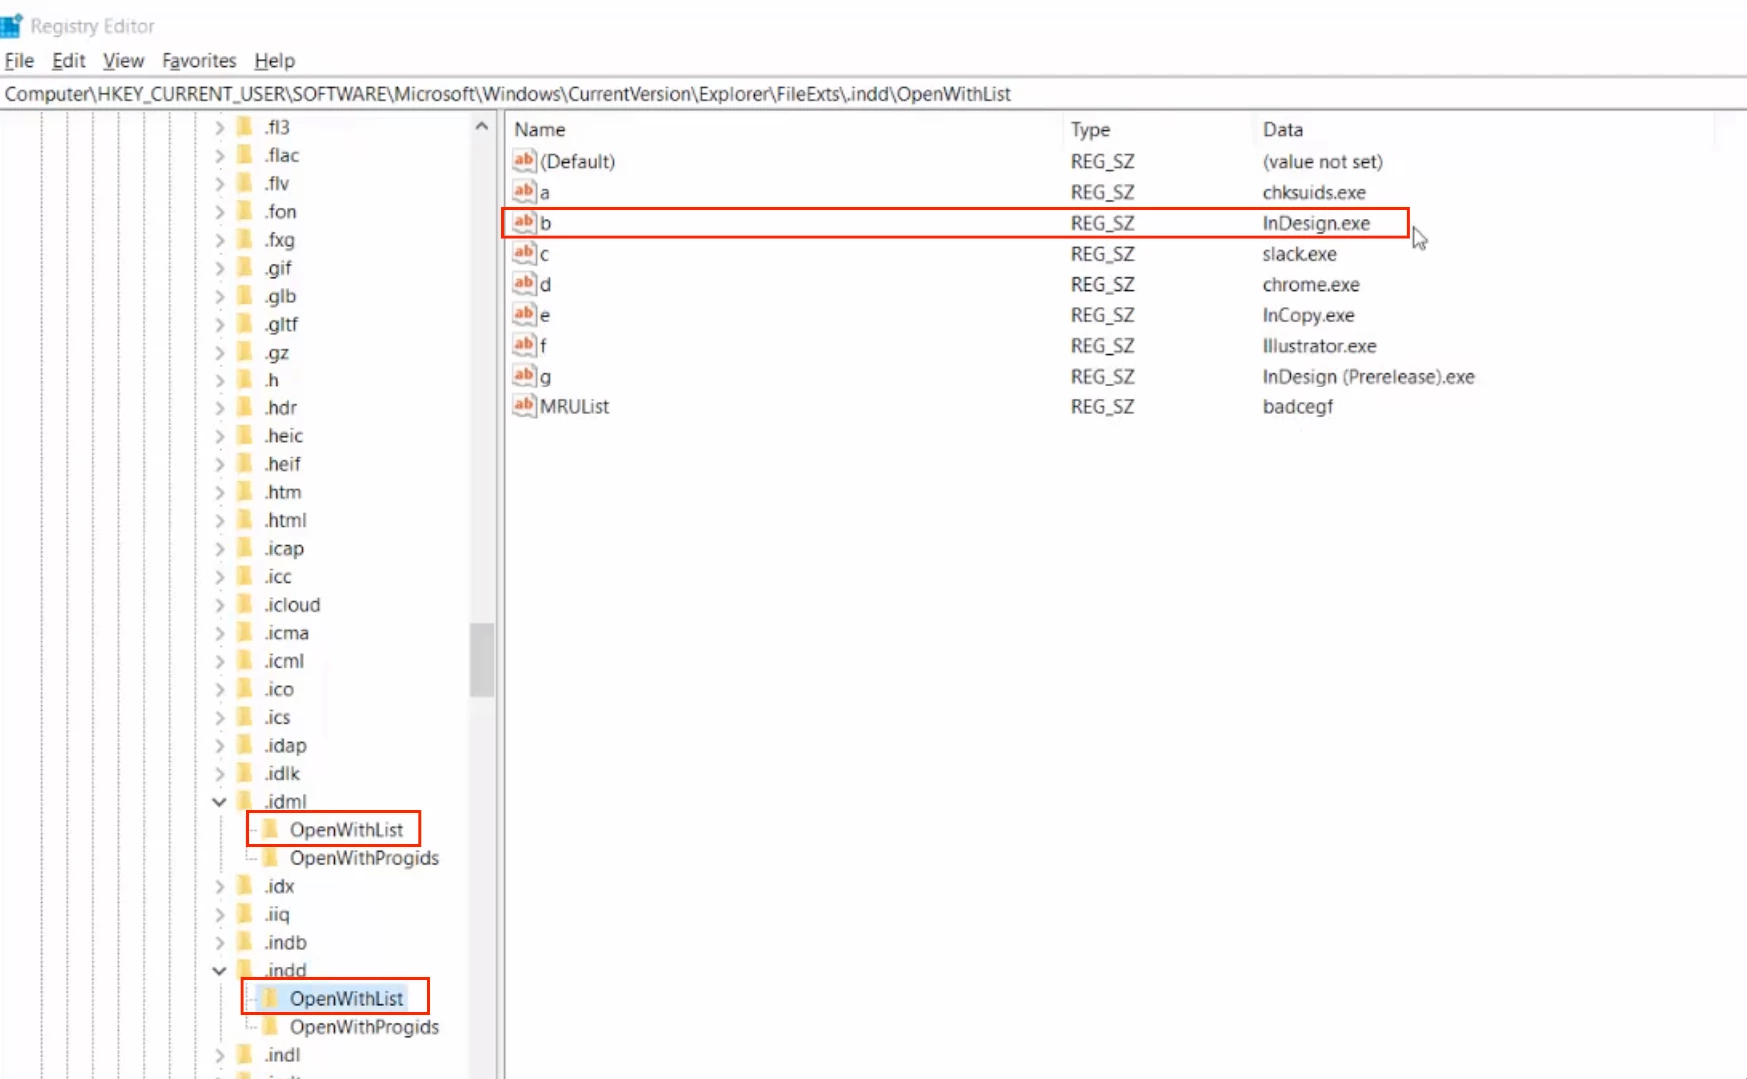Select the .idap key
The image size is (1747, 1079).
[285, 745]
